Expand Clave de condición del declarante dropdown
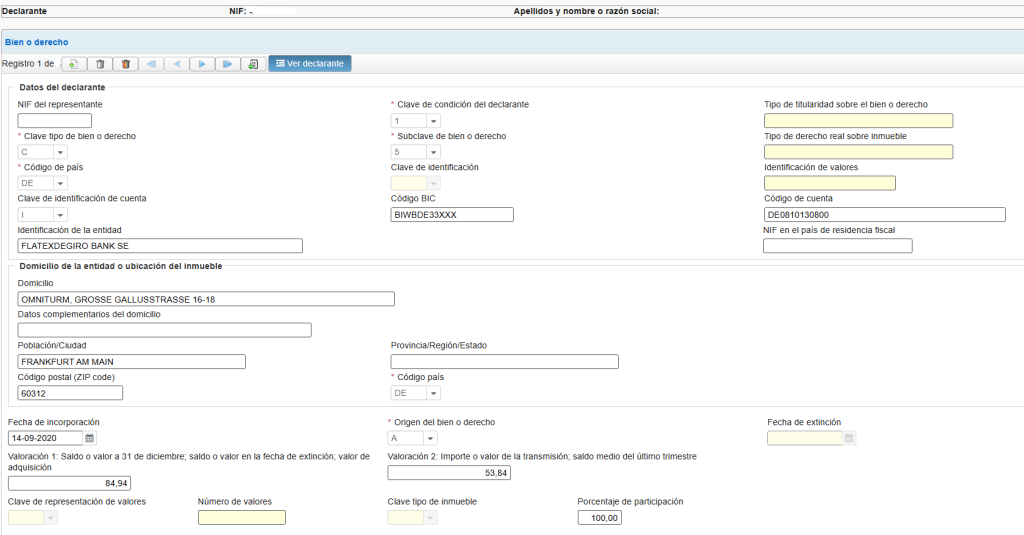The width and height of the screenshot is (1024, 535). point(433,121)
